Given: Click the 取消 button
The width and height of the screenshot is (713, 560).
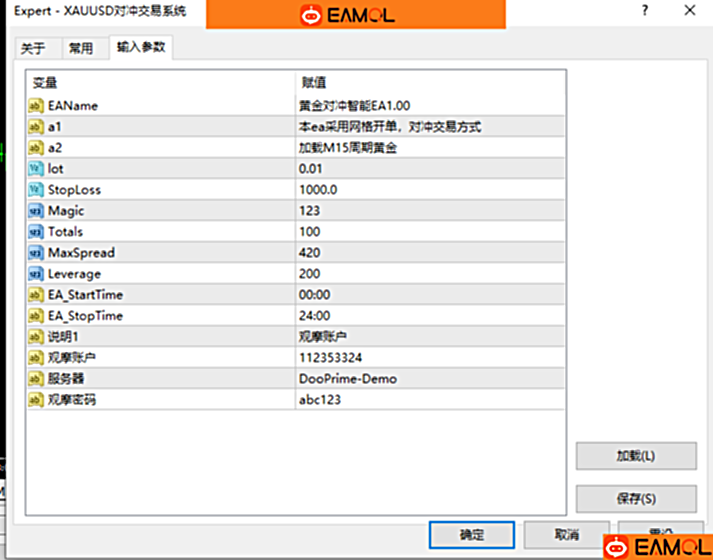Looking at the screenshot, I should (x=566, y=534).
